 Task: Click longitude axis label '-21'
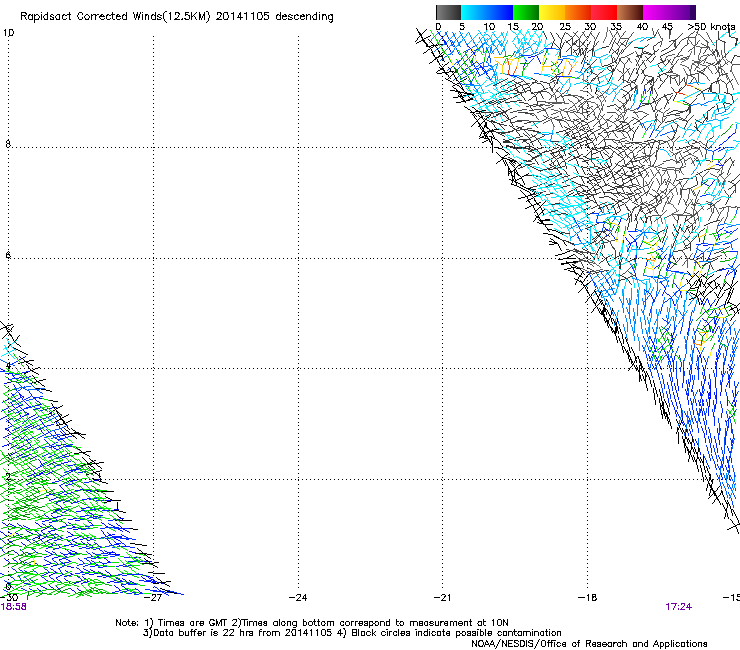[442, 598]
